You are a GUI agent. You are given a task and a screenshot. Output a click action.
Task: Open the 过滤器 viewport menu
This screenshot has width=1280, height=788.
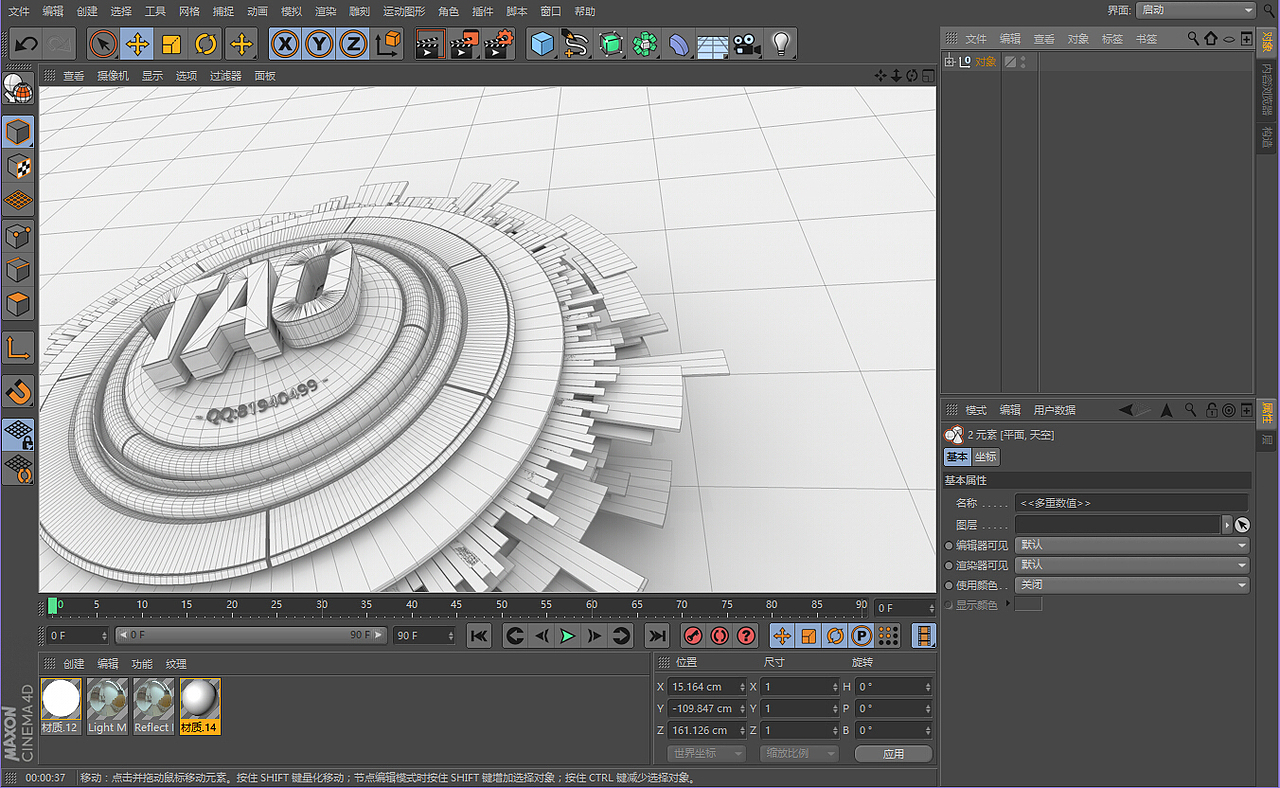coord(225,76)
